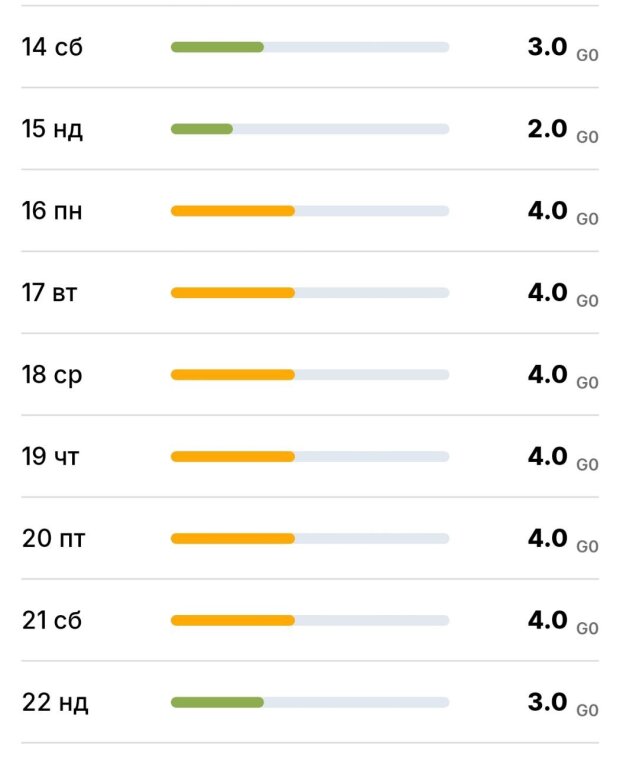Click the green bar for 22 нд

[x=217, y=703]
